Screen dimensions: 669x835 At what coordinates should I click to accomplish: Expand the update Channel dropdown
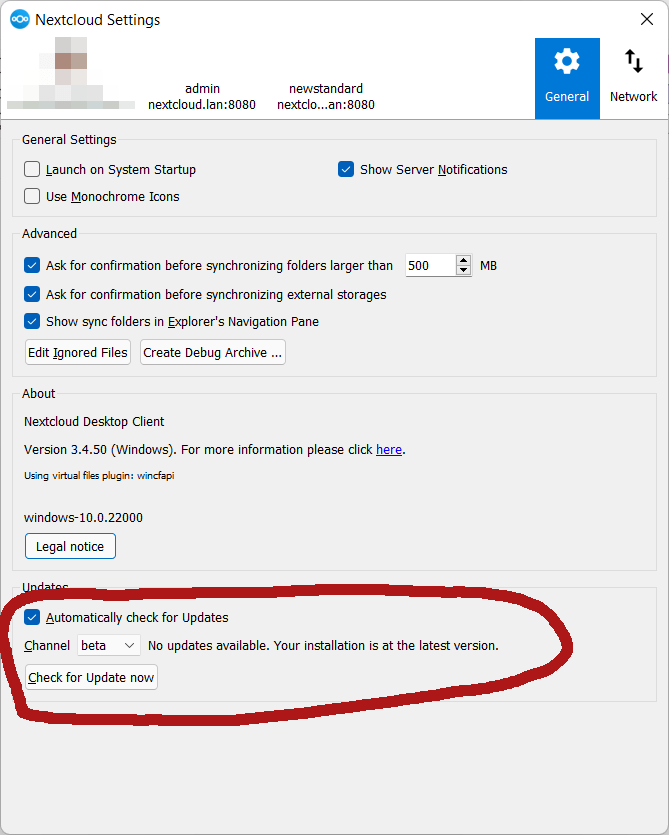109,645
